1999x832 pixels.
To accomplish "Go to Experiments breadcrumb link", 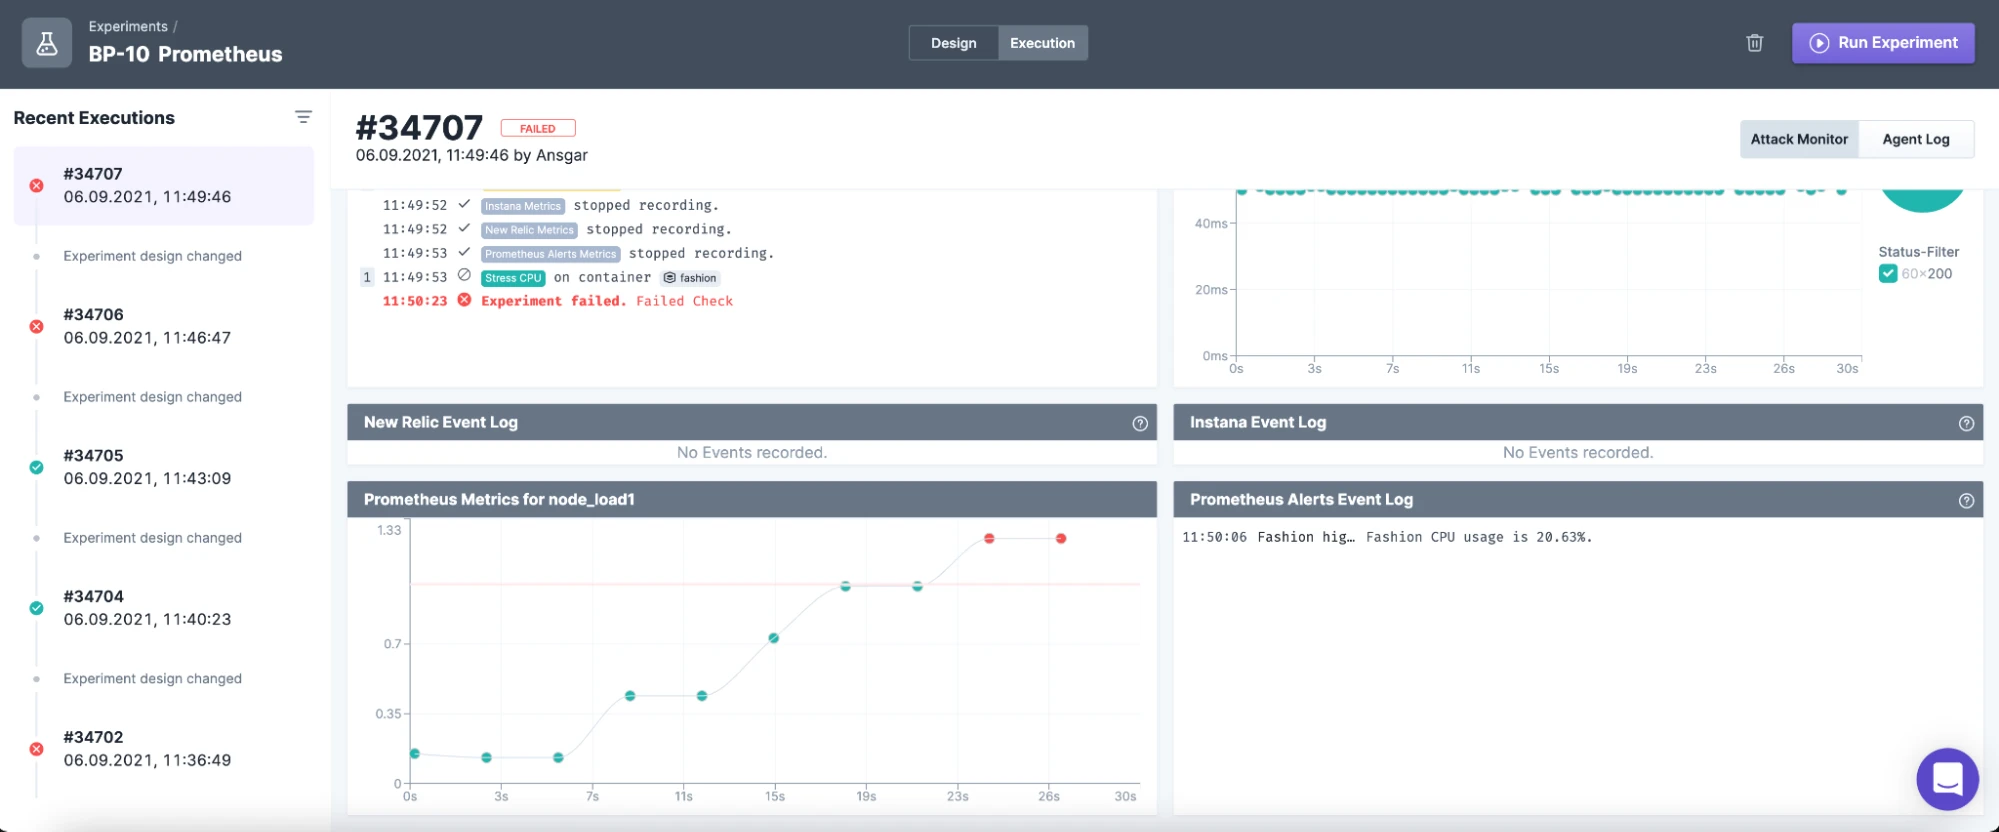I will click(x=128, y=26).
